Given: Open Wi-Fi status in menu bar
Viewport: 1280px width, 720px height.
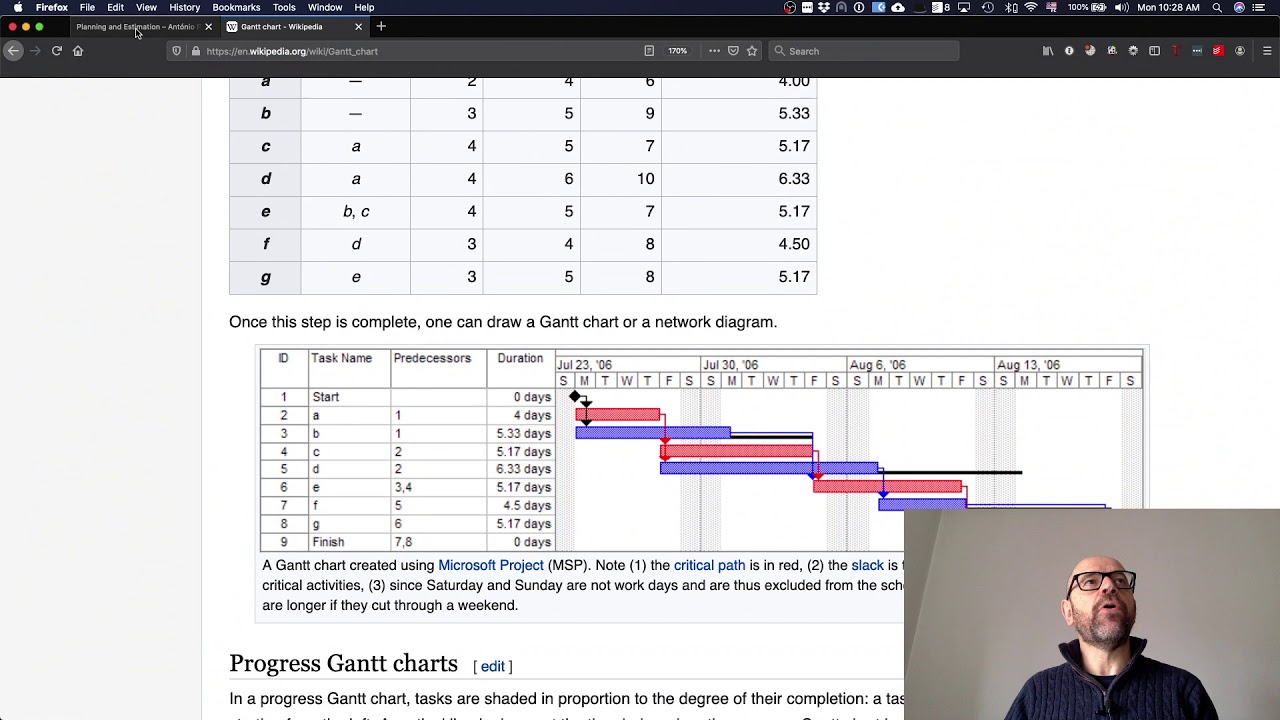Looking at the screenshot, I should (1030, 8).
